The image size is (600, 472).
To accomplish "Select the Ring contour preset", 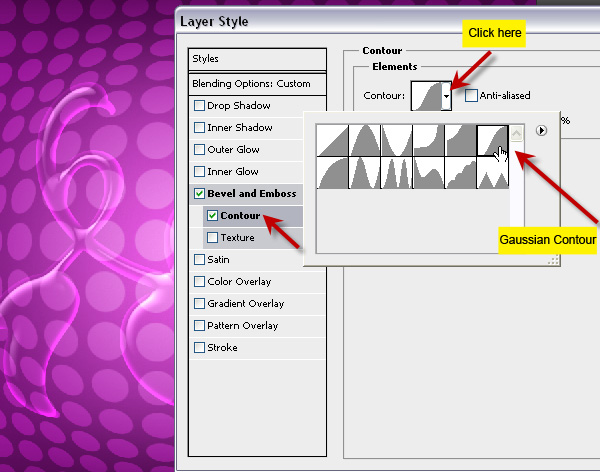I will click(x=365, y=173).
